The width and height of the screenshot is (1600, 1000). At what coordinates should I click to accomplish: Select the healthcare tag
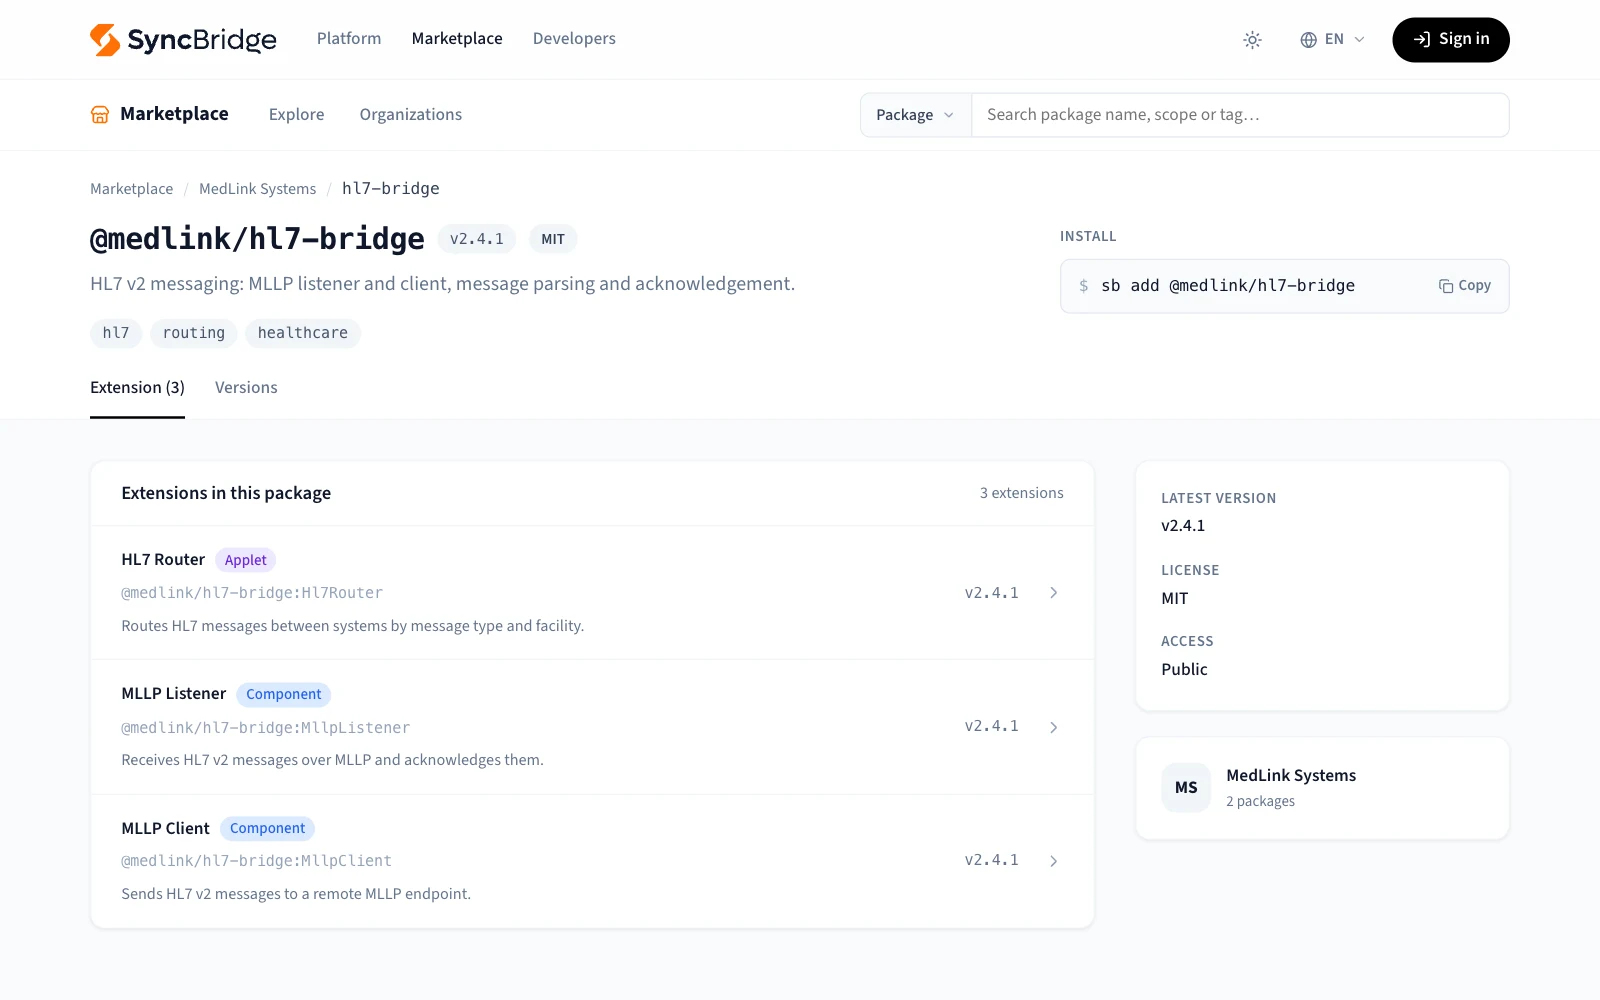[303, 333]
